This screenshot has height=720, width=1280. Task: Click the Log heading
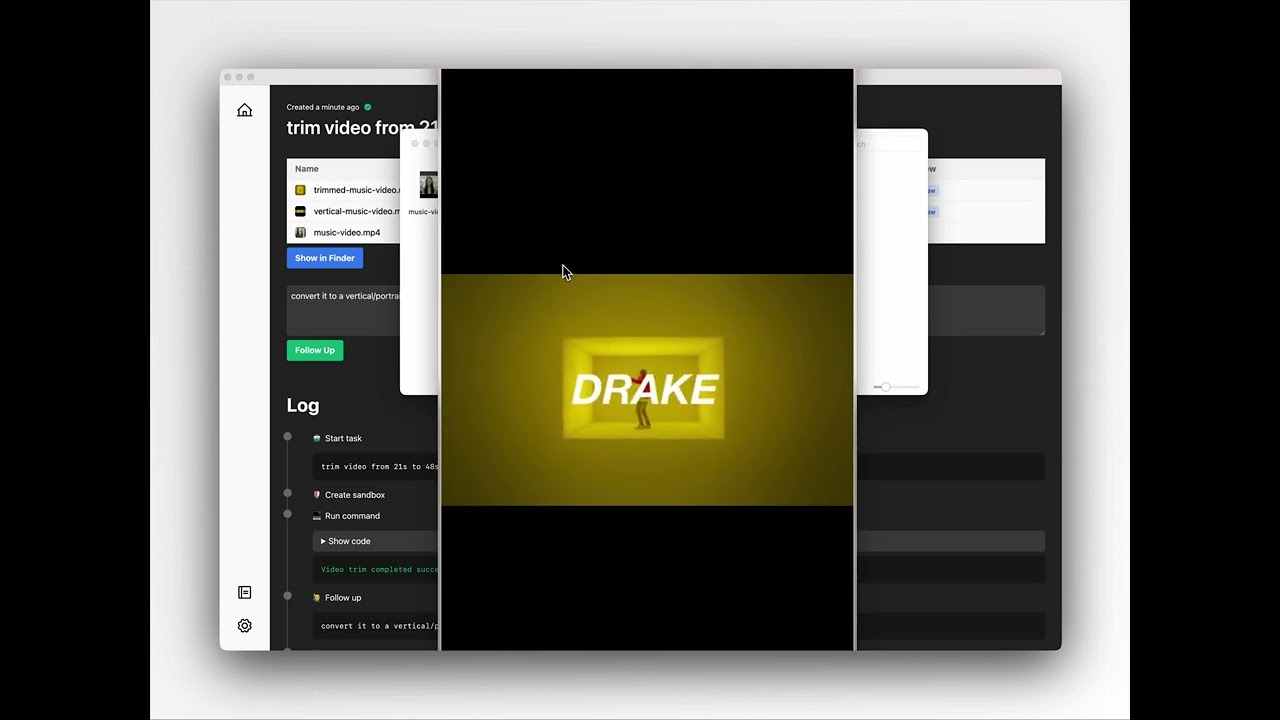tap(303, 405)
